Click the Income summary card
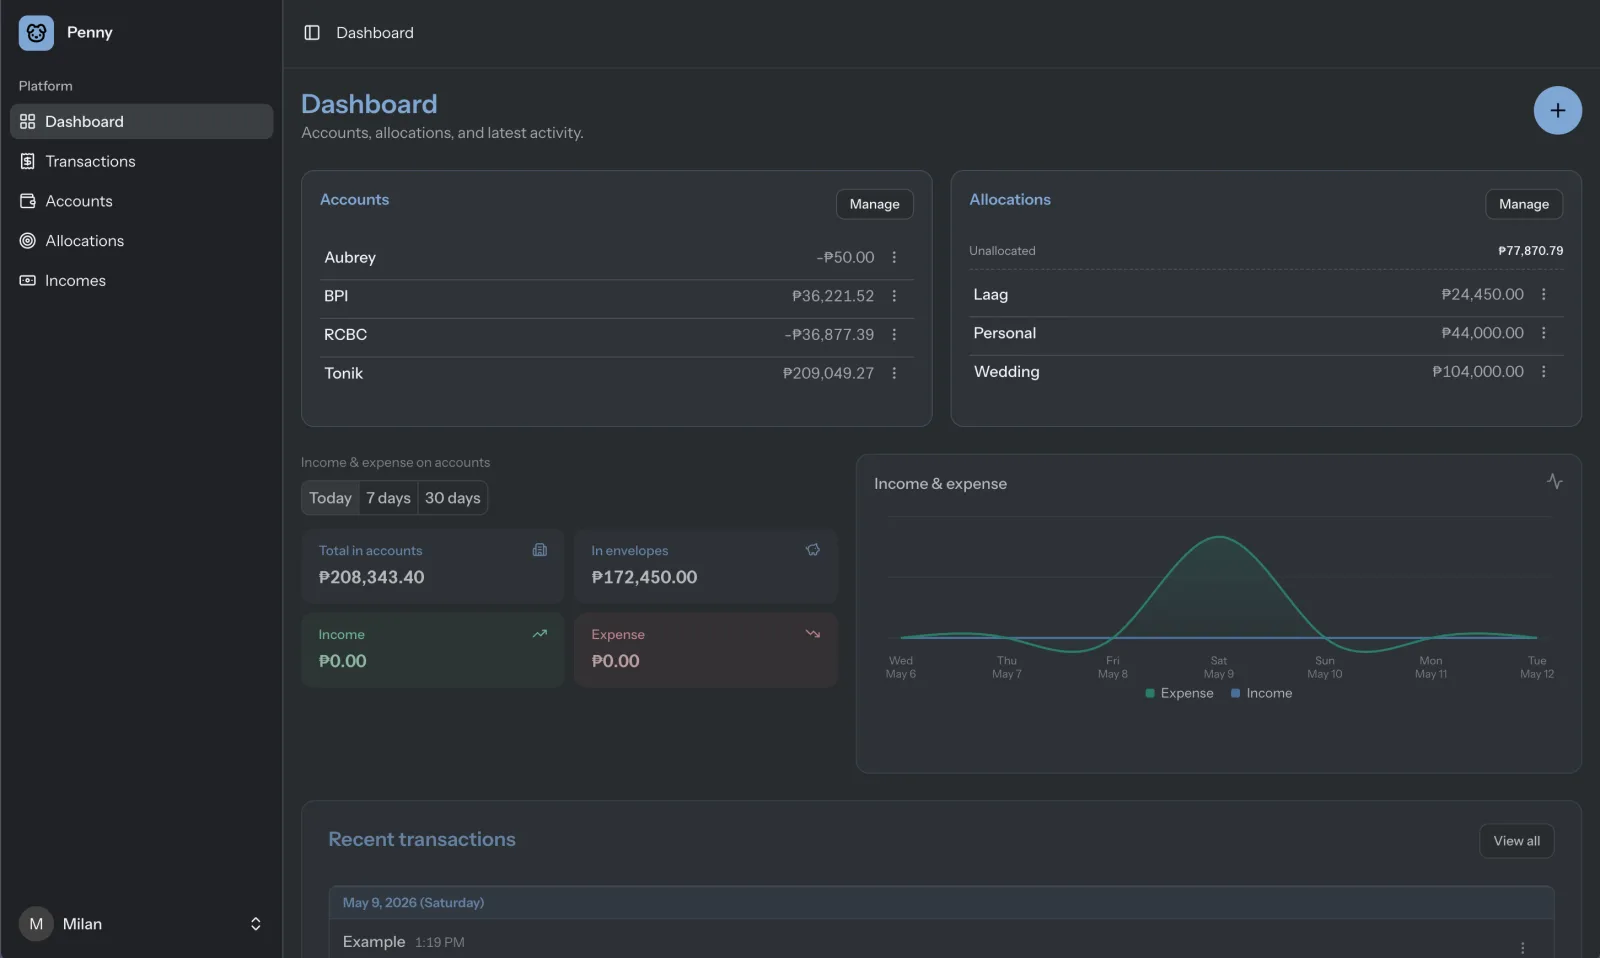1600x958 pixels. pyautogui.click(x=432, y=650)
